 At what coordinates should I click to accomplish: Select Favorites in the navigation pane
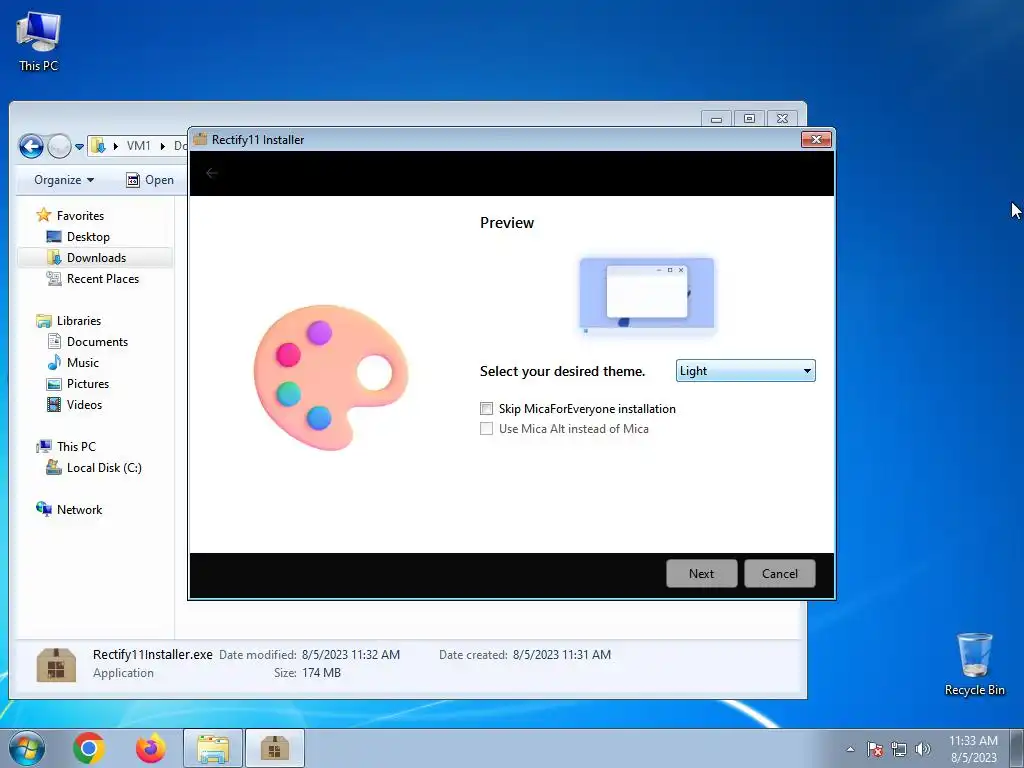pos(80,216)
